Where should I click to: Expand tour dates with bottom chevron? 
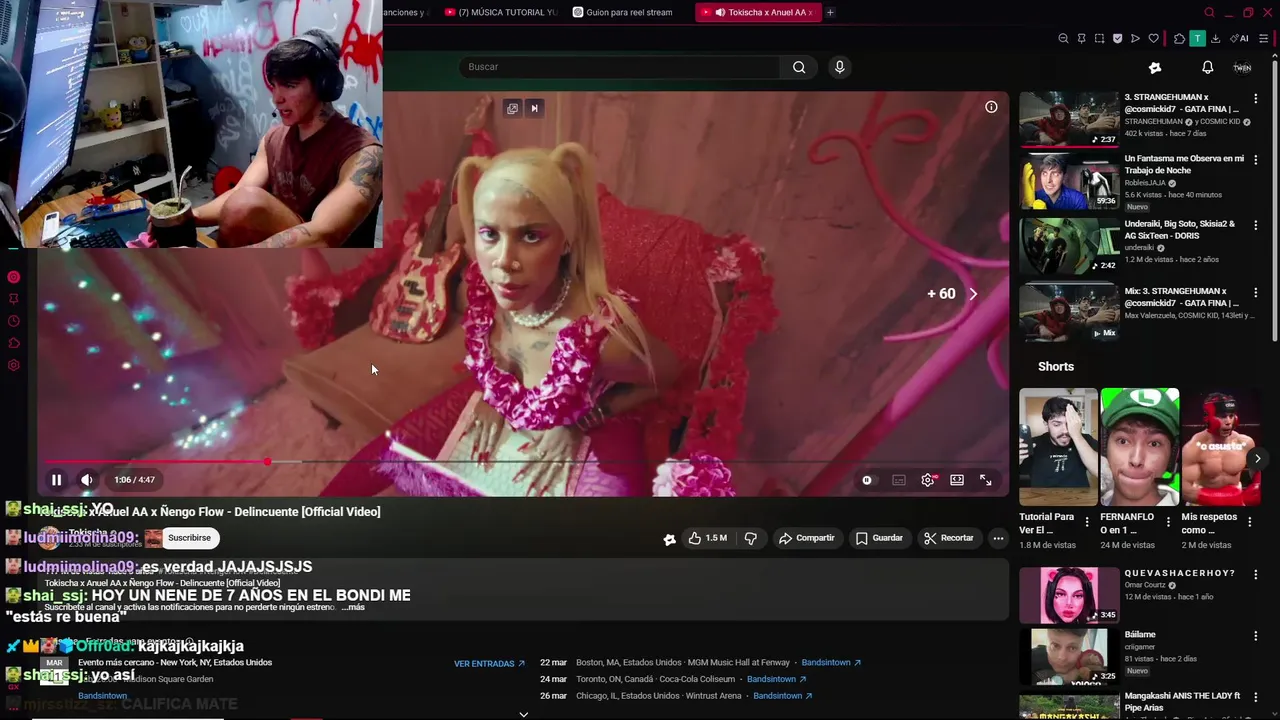[523, 714]
